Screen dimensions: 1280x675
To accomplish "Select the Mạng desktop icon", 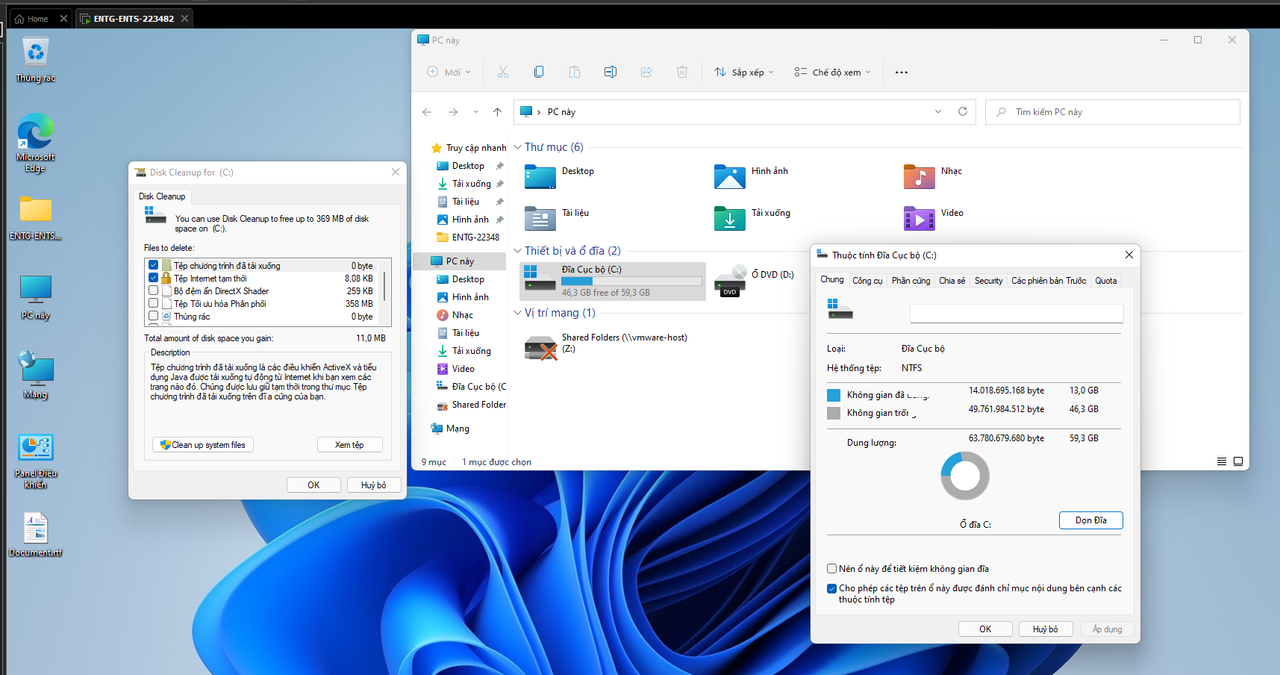I will tap(35, 375).
